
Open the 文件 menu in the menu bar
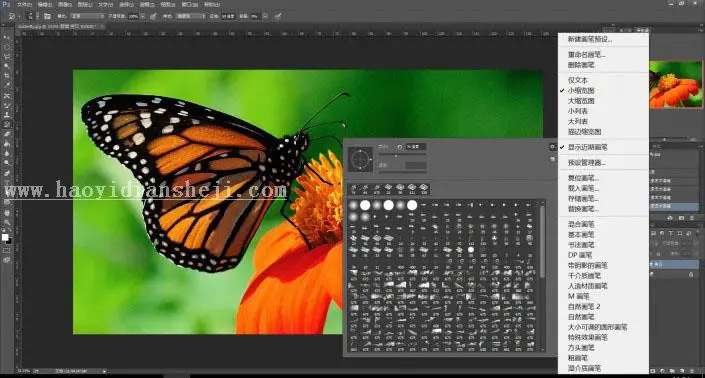tap(24, 4)
